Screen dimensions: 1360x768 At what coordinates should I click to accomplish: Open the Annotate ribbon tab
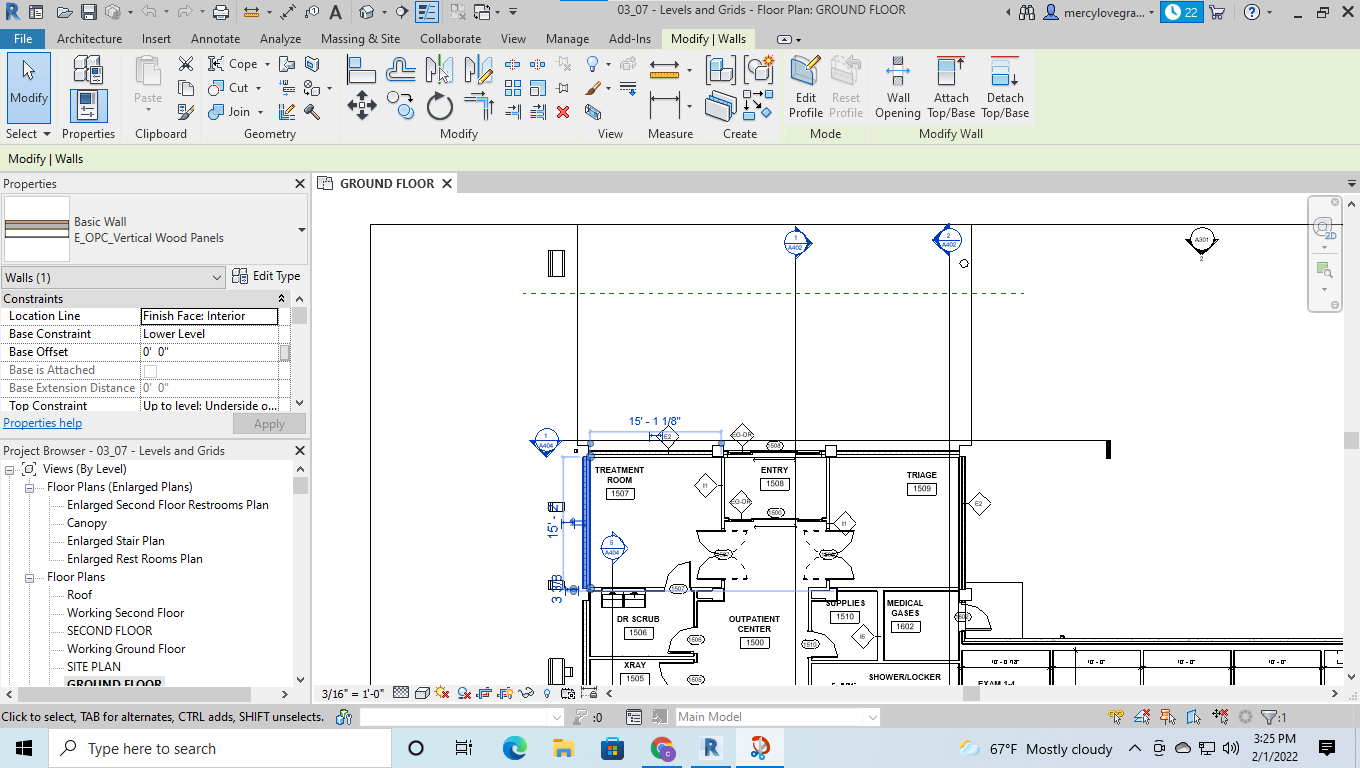coord(214,39)
